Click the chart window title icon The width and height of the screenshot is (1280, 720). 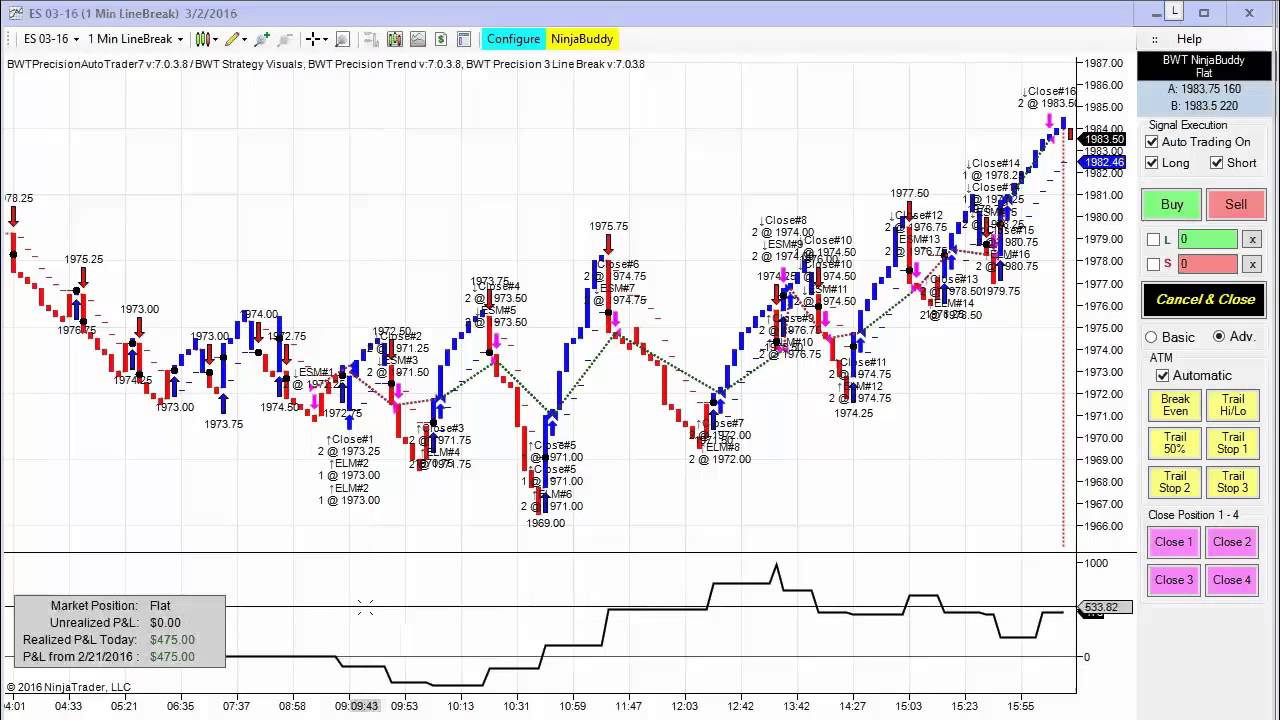pos(14,12)
